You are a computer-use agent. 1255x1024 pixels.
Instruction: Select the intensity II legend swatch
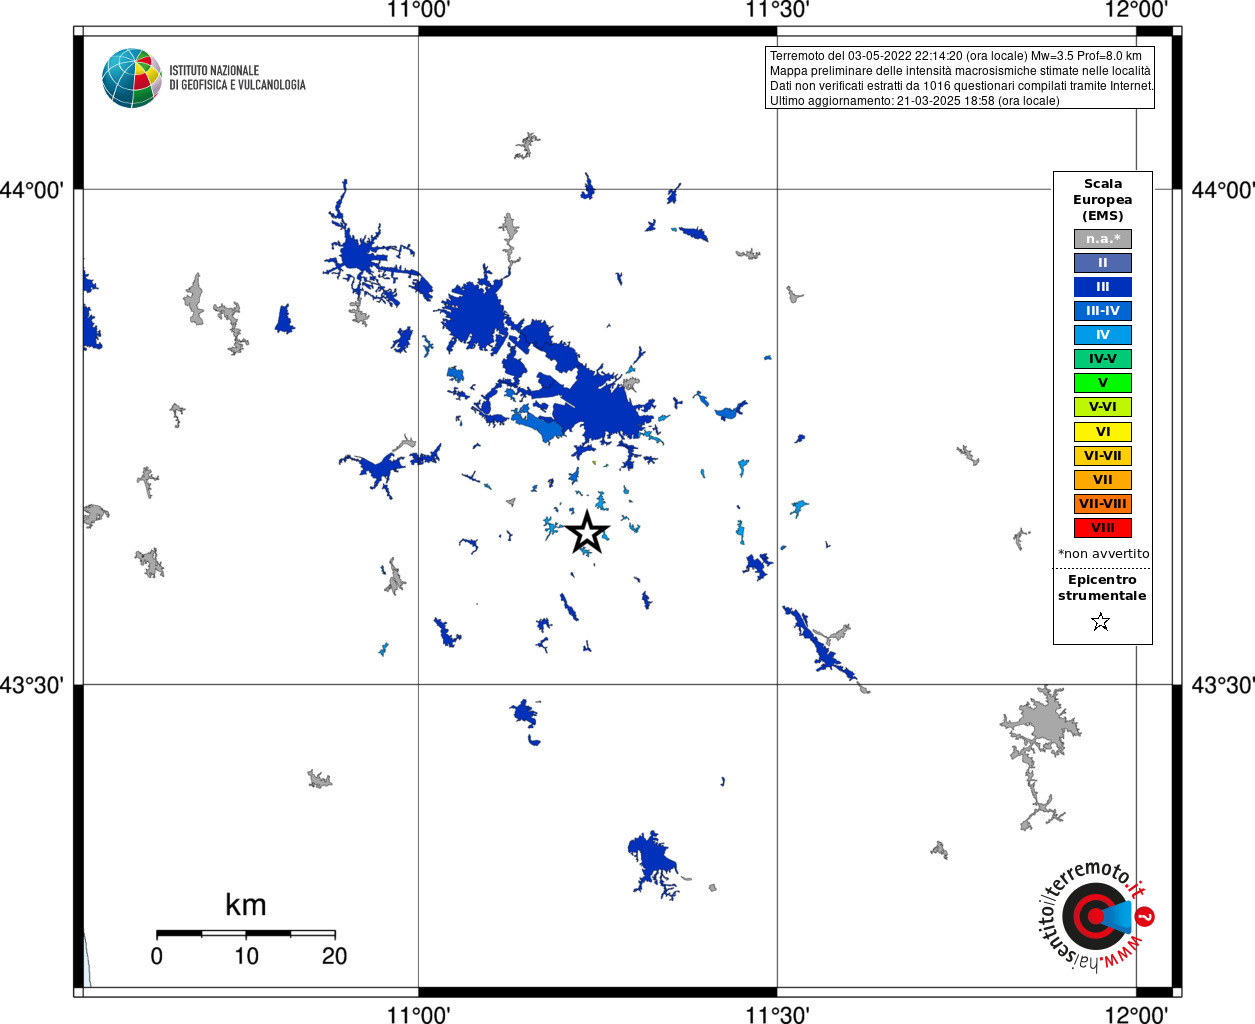pos(1103,263)
